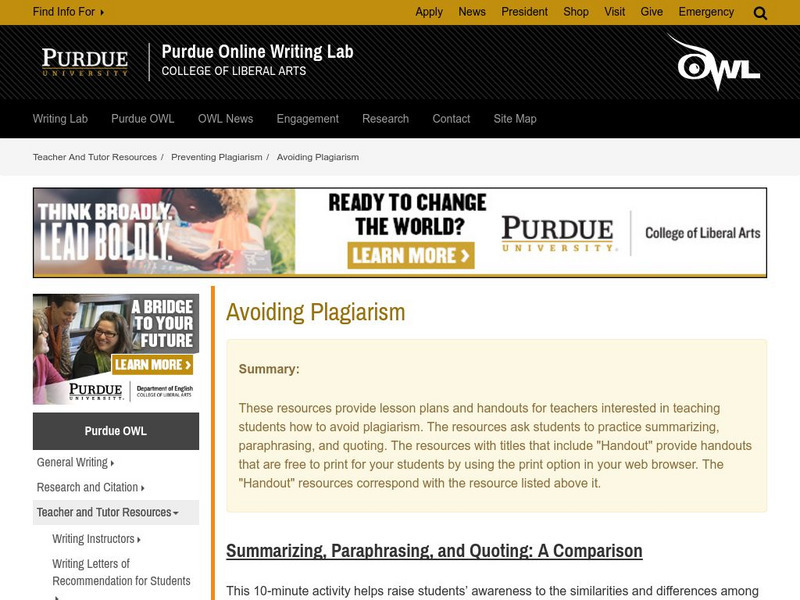Click Avoiding Plagiarism breadcrumb
This screenshot has width=800, height=600.
(x=318, y=157)
